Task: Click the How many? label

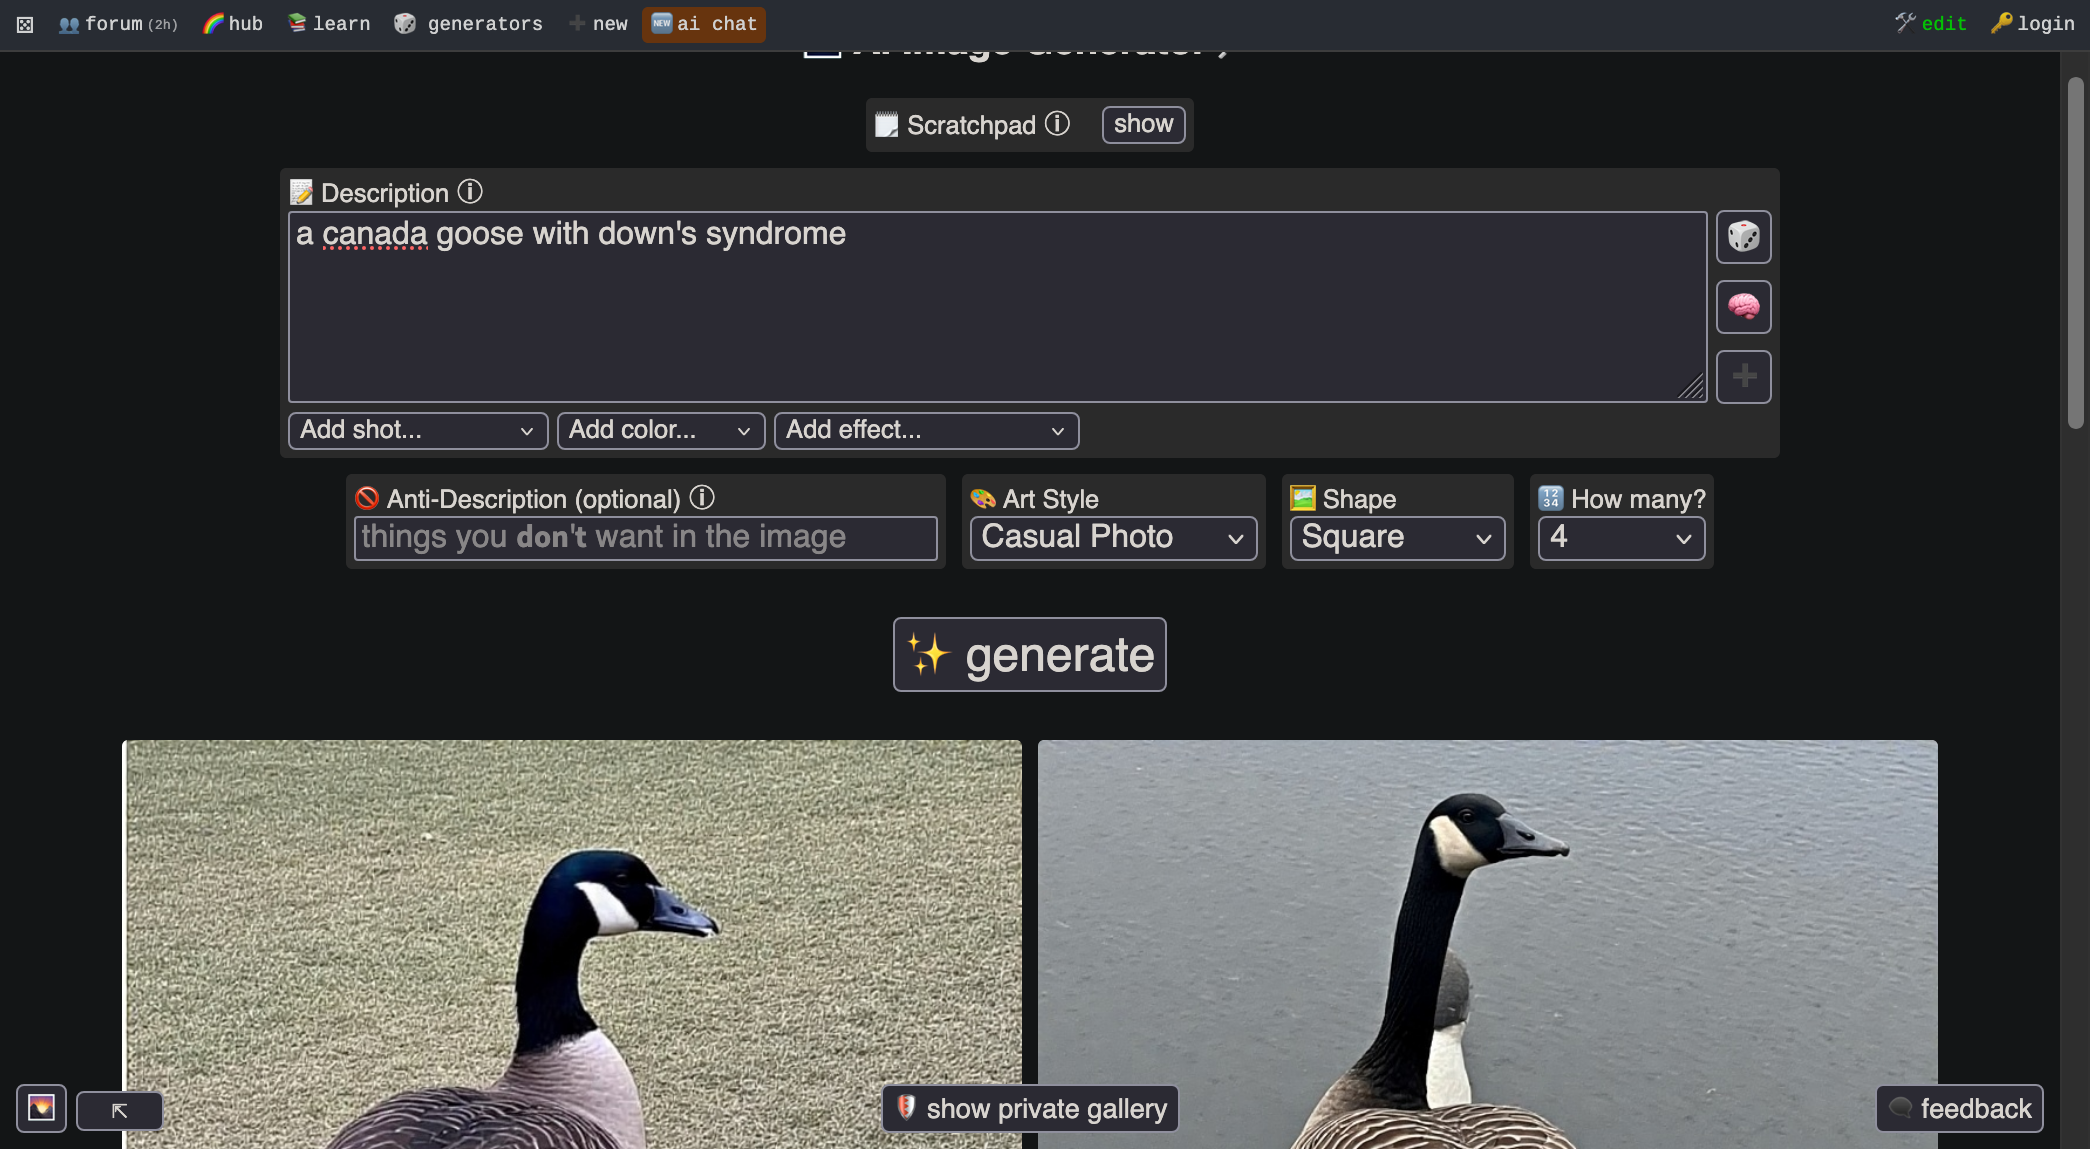Action: (x=1638, y=499)
